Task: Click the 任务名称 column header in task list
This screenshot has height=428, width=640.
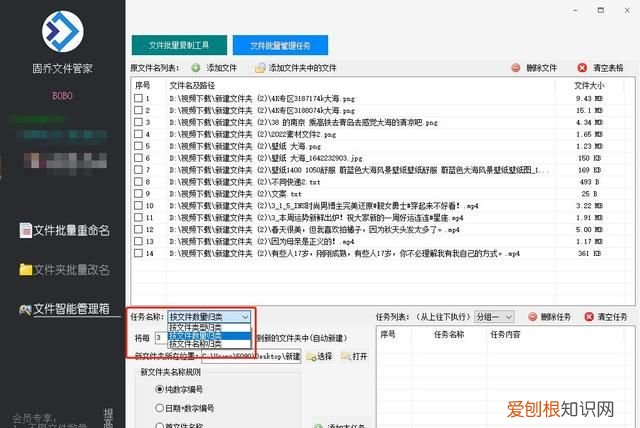Action: [x=449, y=335]
